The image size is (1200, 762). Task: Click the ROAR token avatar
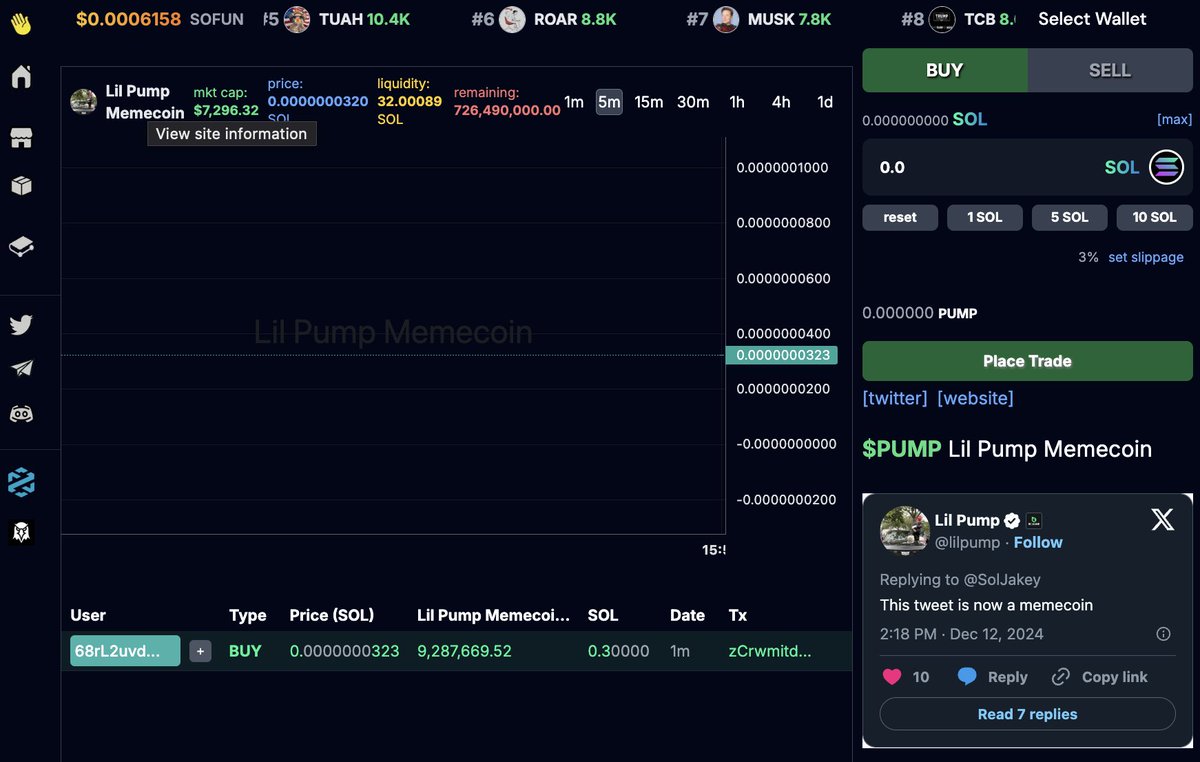tap(512, 19)
